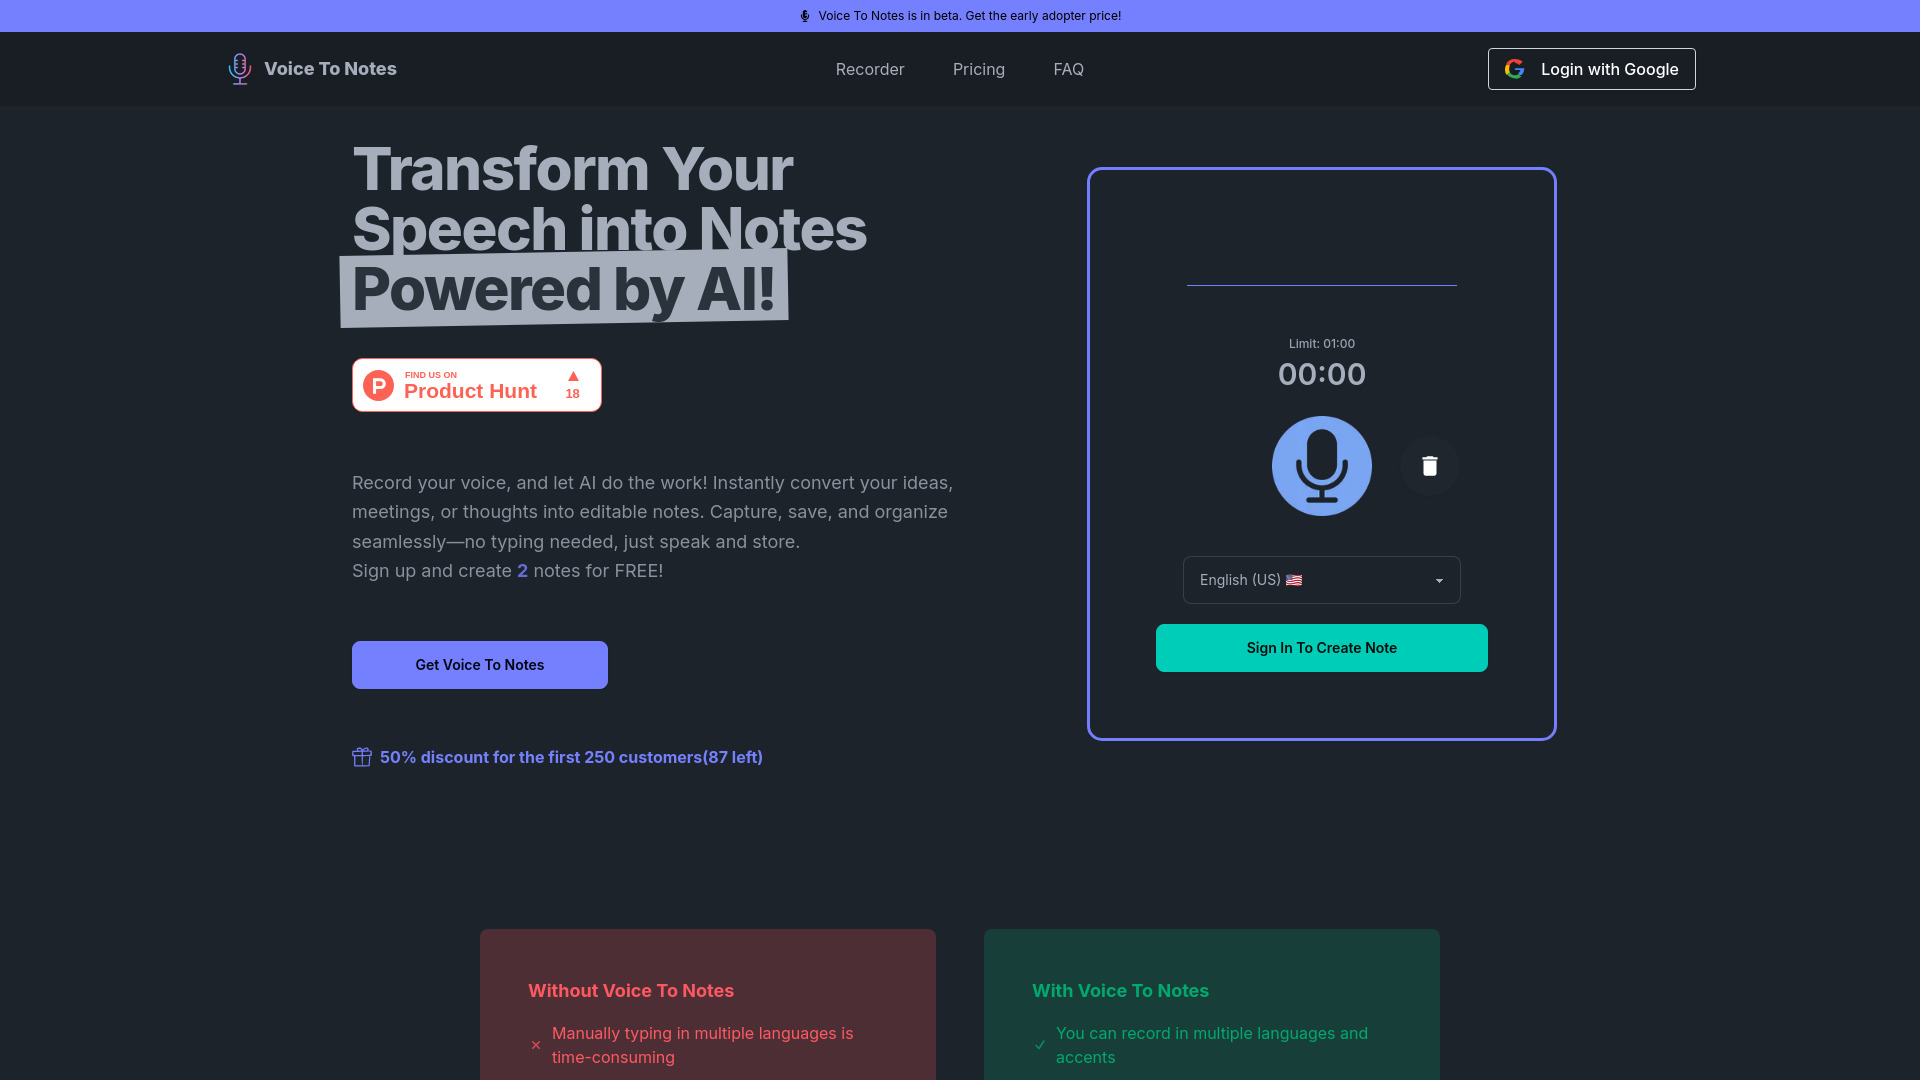Viewport: 1920px width, 1080px height.
Task: Click Get Voice To Notes button
Action: [x=480, y=665]
